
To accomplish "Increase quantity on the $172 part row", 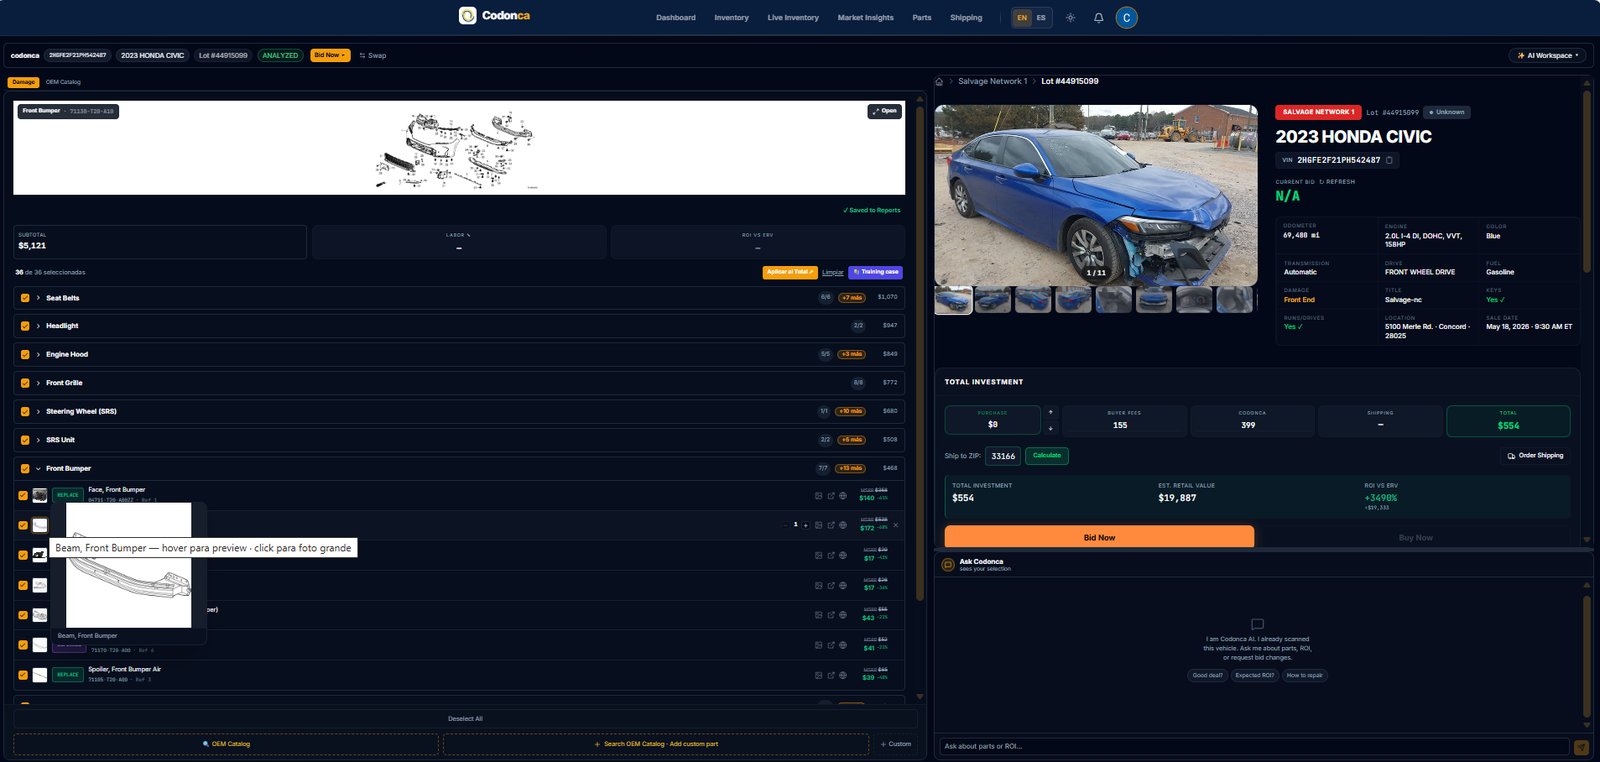I will pos(806,525).
